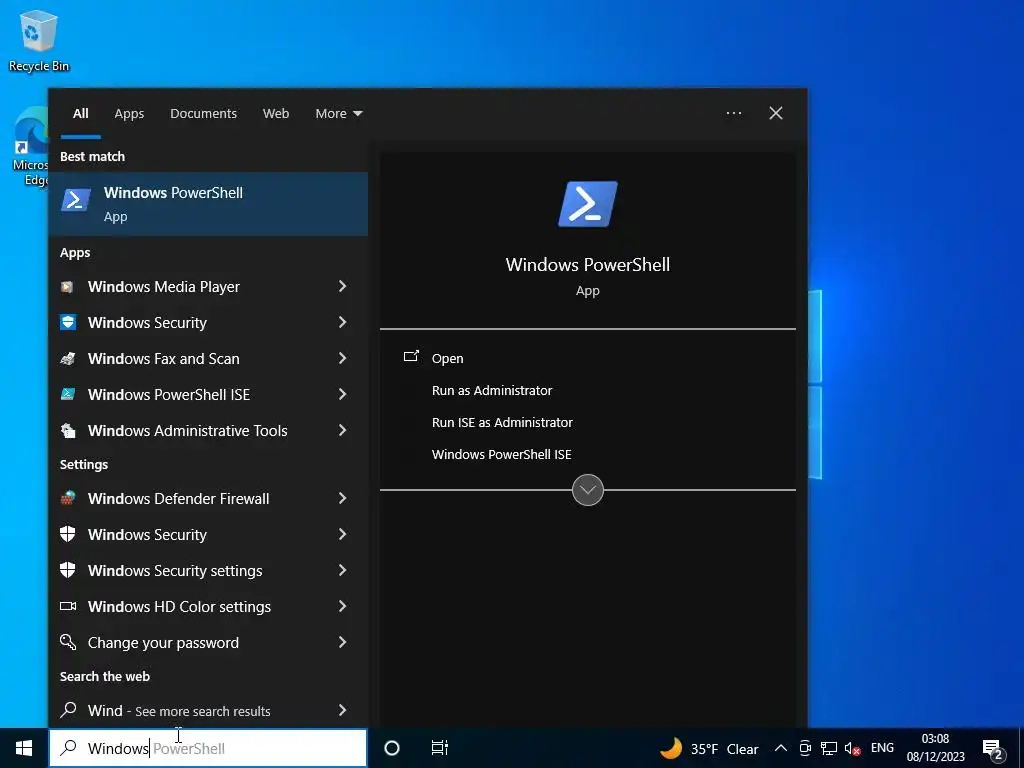The height and width of the screenshot is (768, 1024).
Task: Expand Windows PowerShell ISE chevron
Action: click(x=342, y=394)
